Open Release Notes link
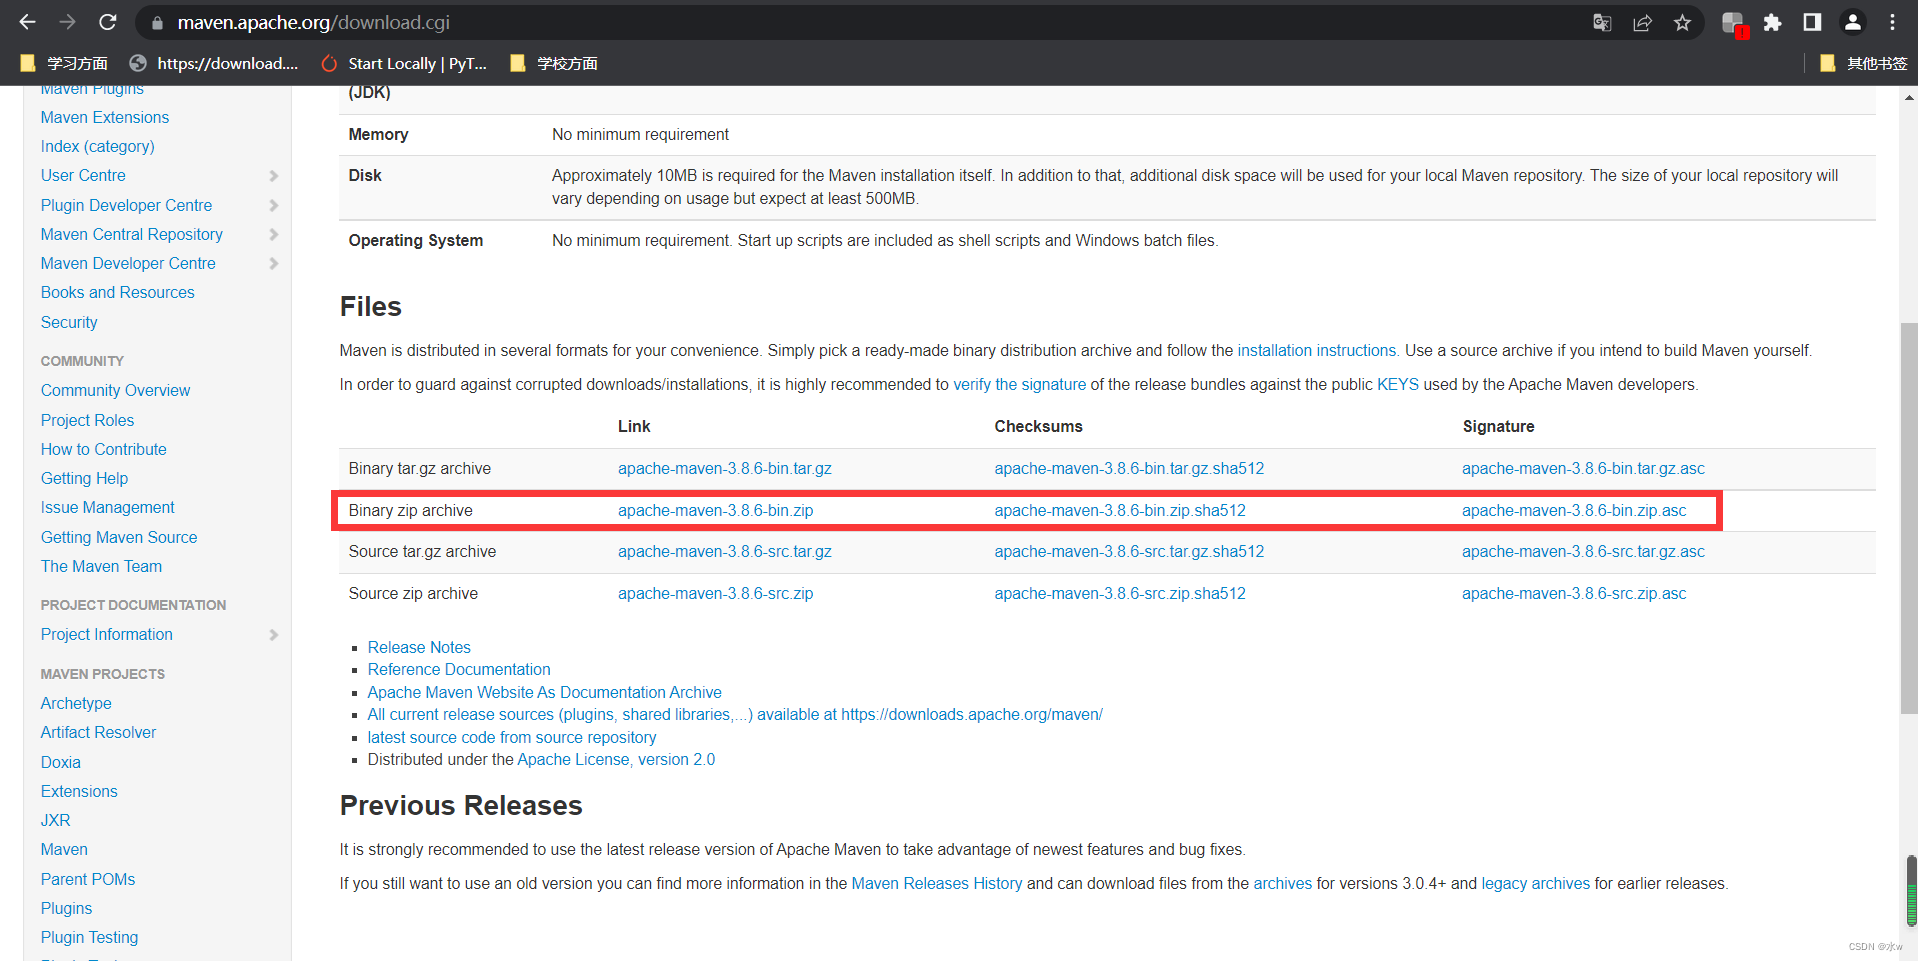 tap(419, 647)
